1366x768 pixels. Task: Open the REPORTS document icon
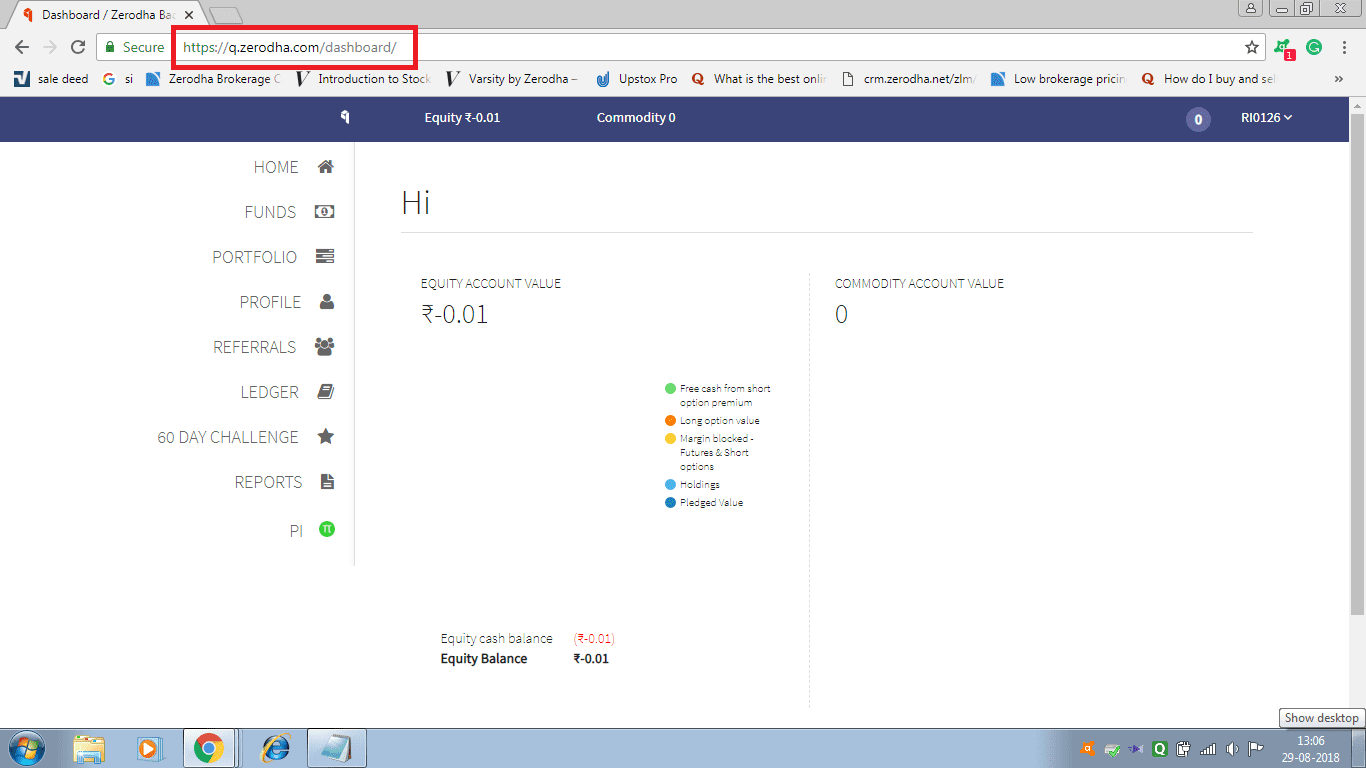click(326, 482)
